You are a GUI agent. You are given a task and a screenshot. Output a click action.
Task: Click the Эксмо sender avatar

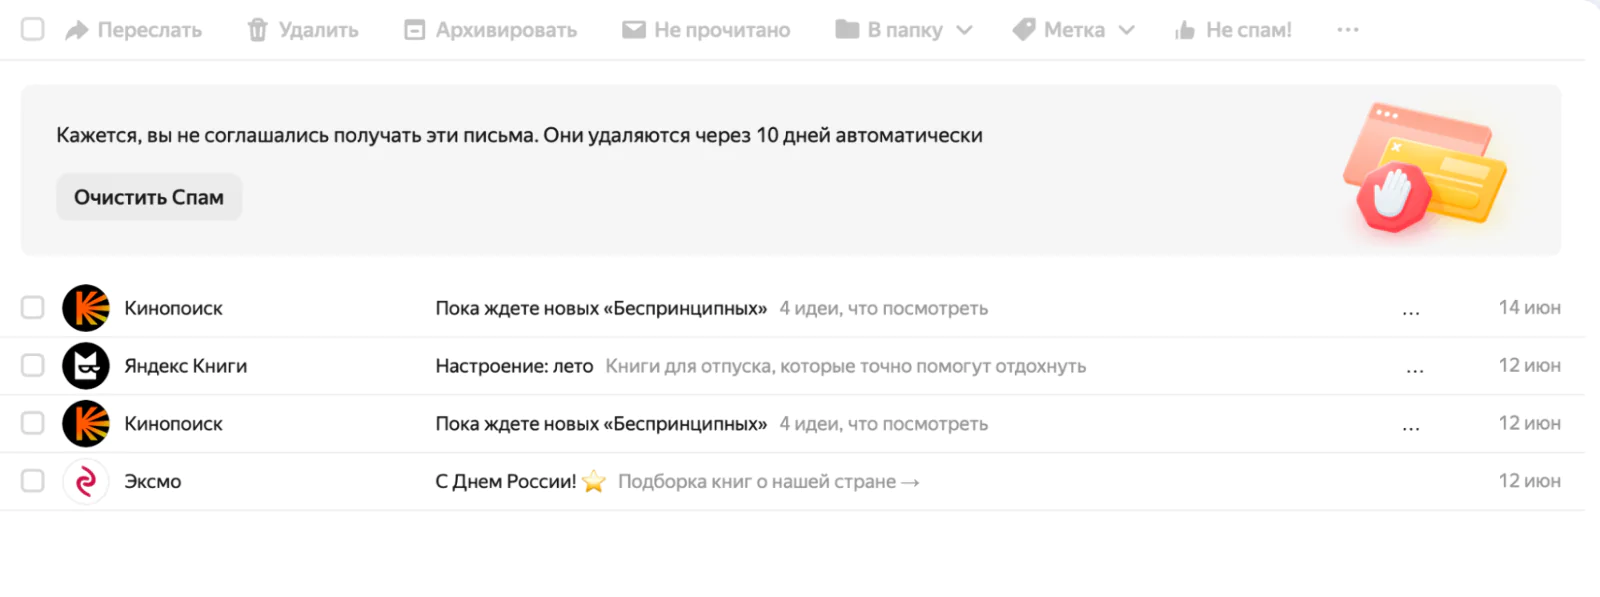tap(86, 481)
